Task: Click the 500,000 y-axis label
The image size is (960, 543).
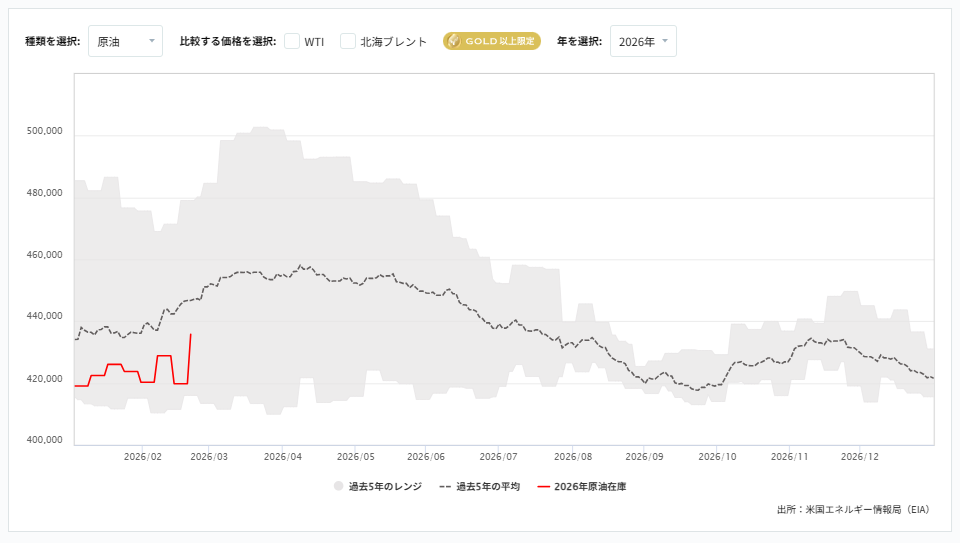Action: (x=44, y=131)
